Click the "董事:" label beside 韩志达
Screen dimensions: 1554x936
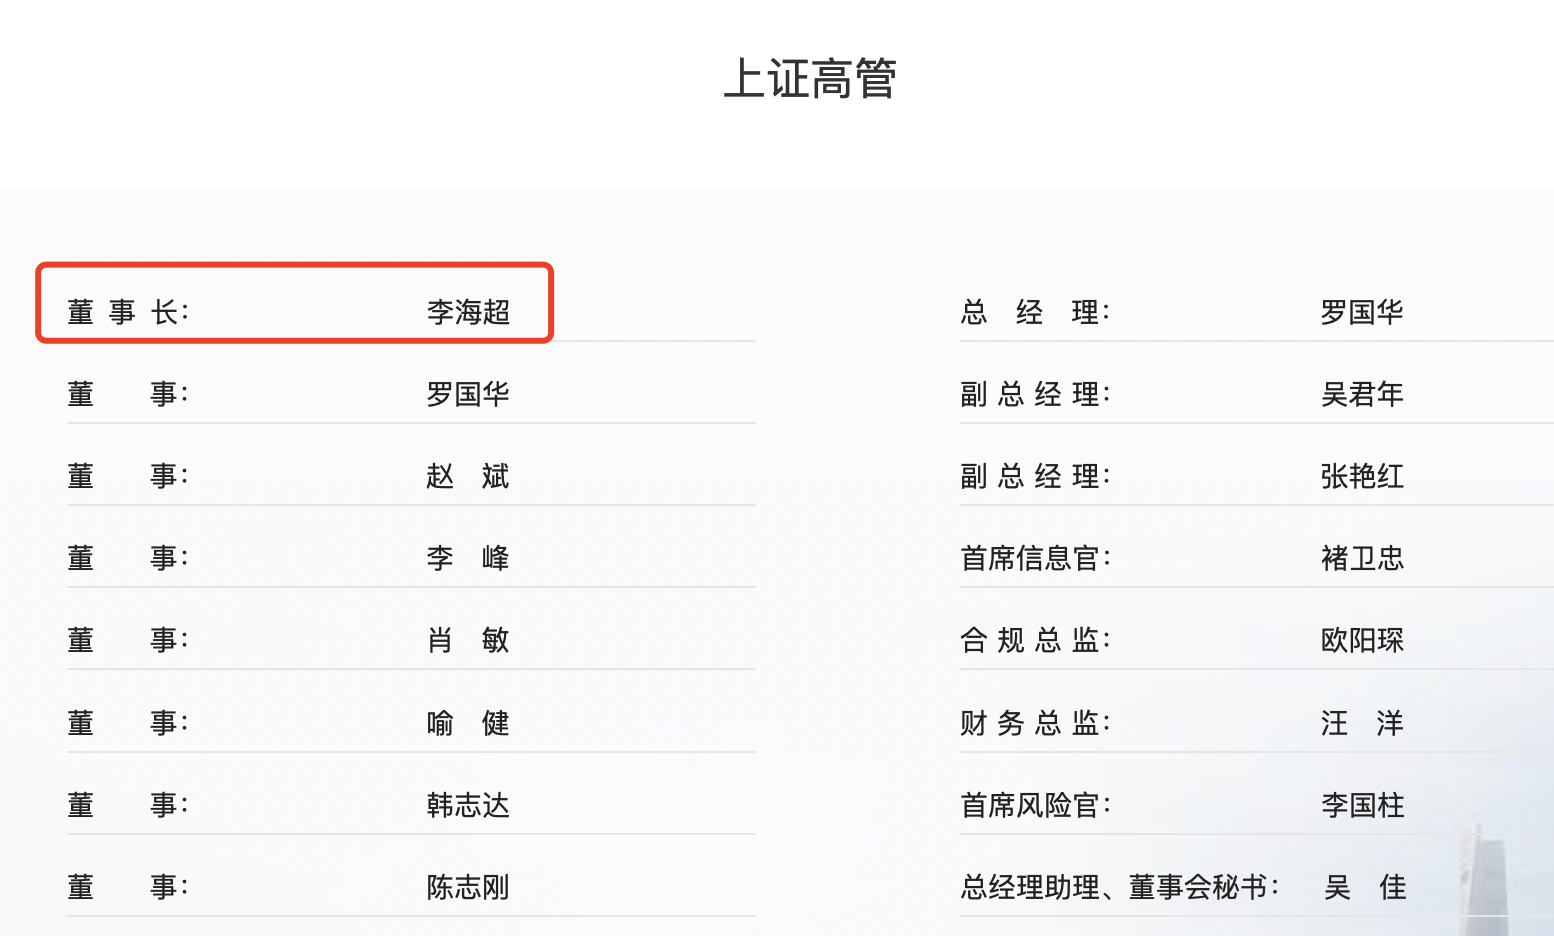pos(128,805)
